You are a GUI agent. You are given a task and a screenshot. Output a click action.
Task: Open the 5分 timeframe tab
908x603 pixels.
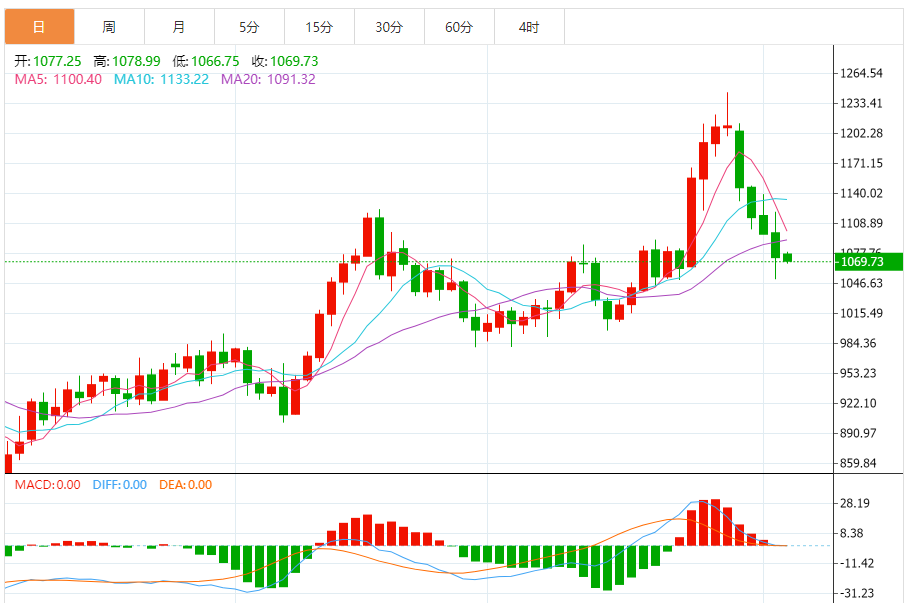[250, 27]
